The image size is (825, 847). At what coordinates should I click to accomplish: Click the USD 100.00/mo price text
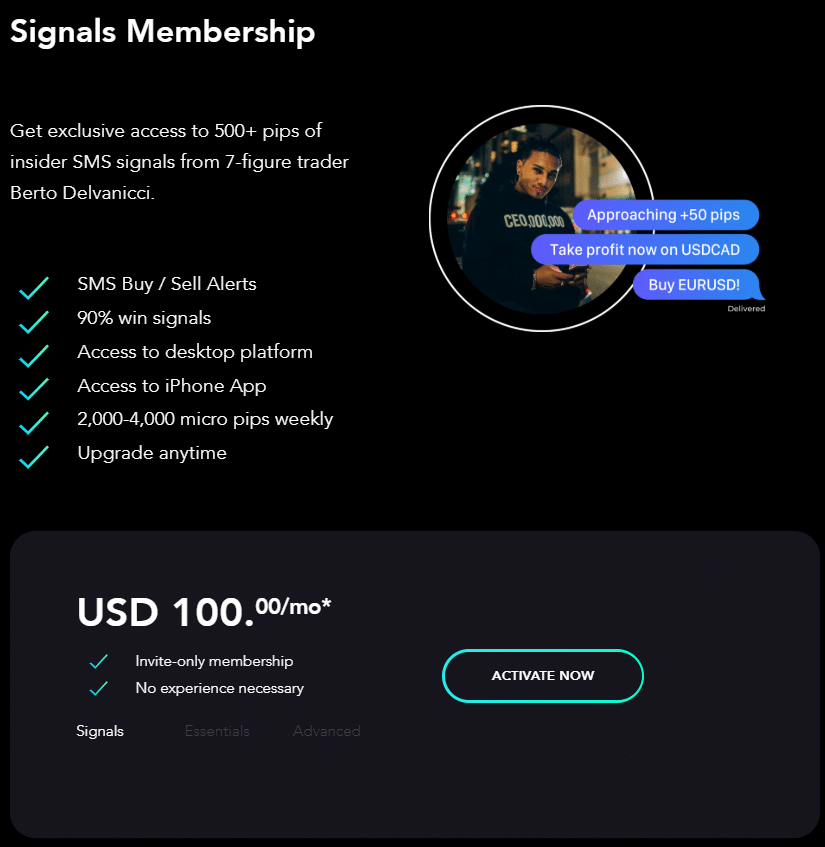pos(204,611)
